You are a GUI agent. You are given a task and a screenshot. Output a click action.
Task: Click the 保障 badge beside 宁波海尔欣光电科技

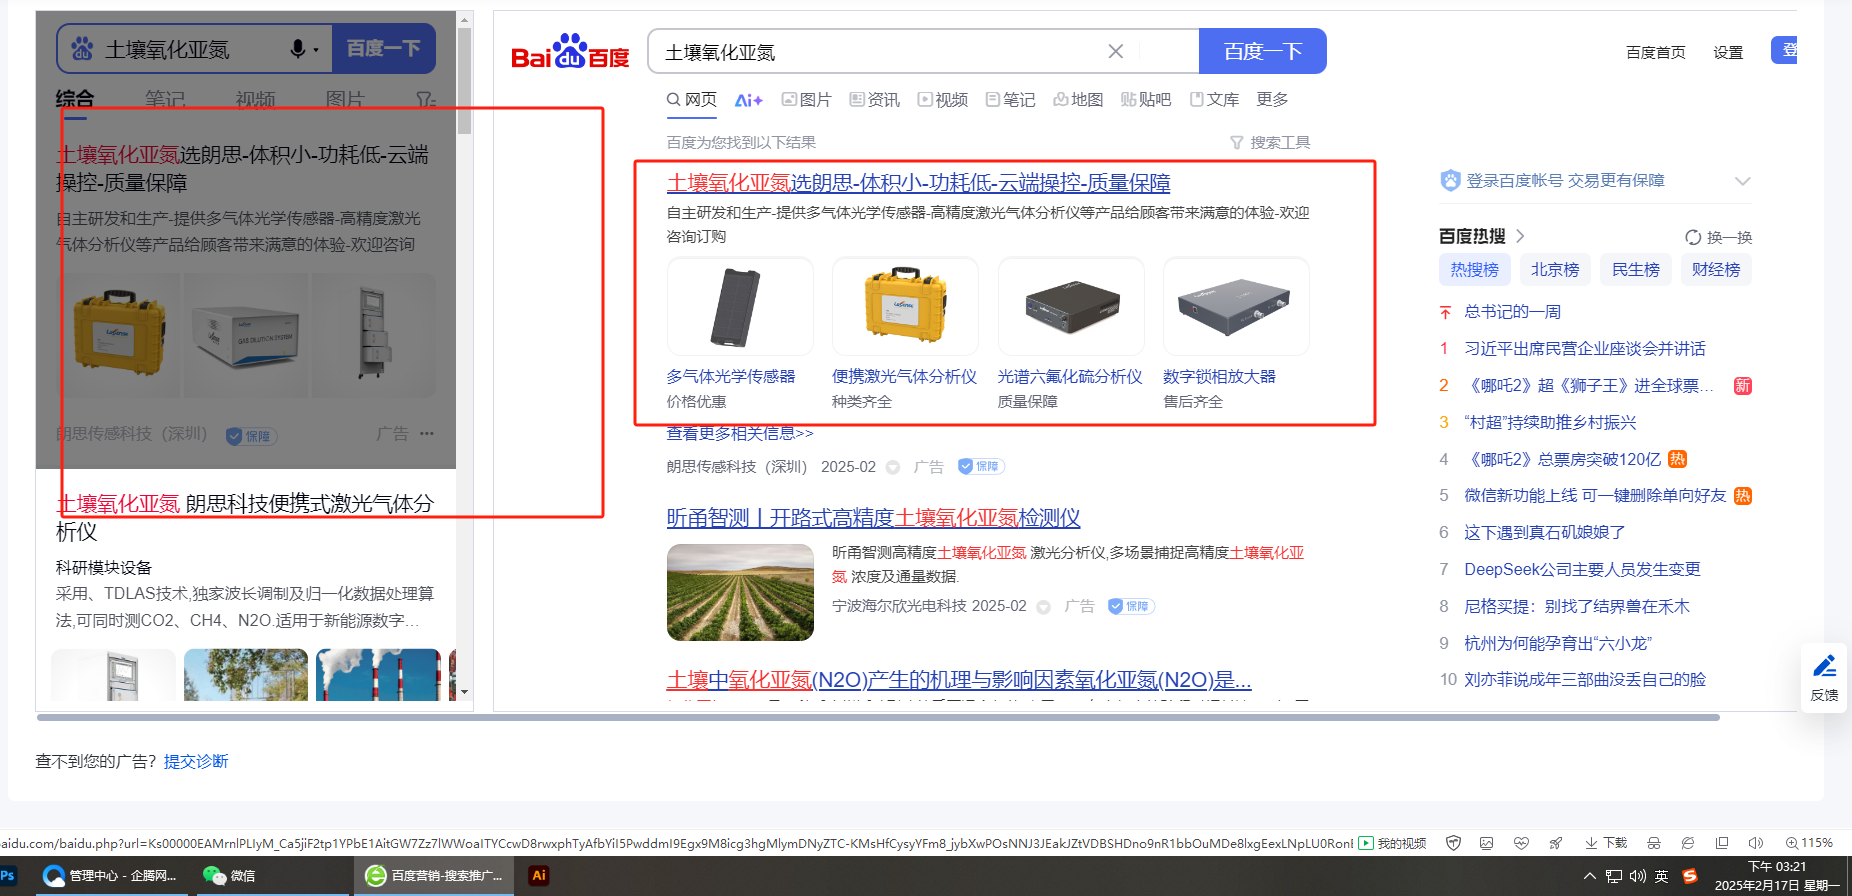pyautogui.click(x=1132, y=606)
